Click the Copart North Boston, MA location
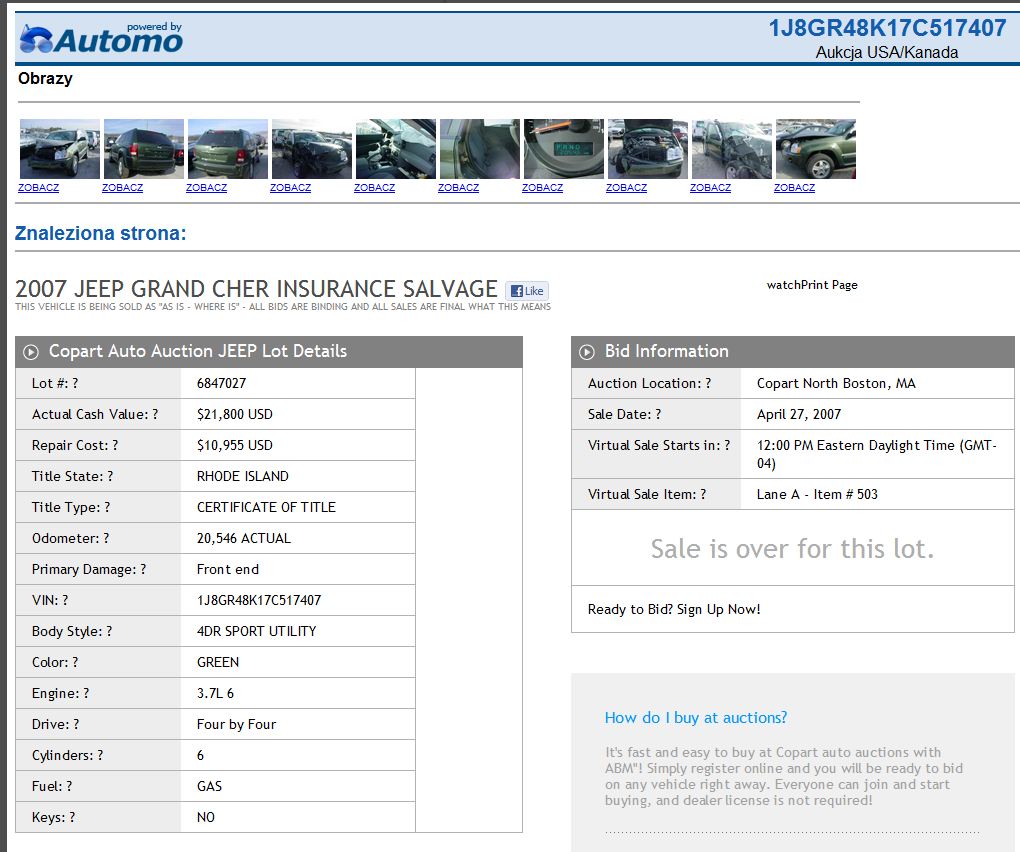The width and height of the screenshot is (1020, 852). (836, 383)
